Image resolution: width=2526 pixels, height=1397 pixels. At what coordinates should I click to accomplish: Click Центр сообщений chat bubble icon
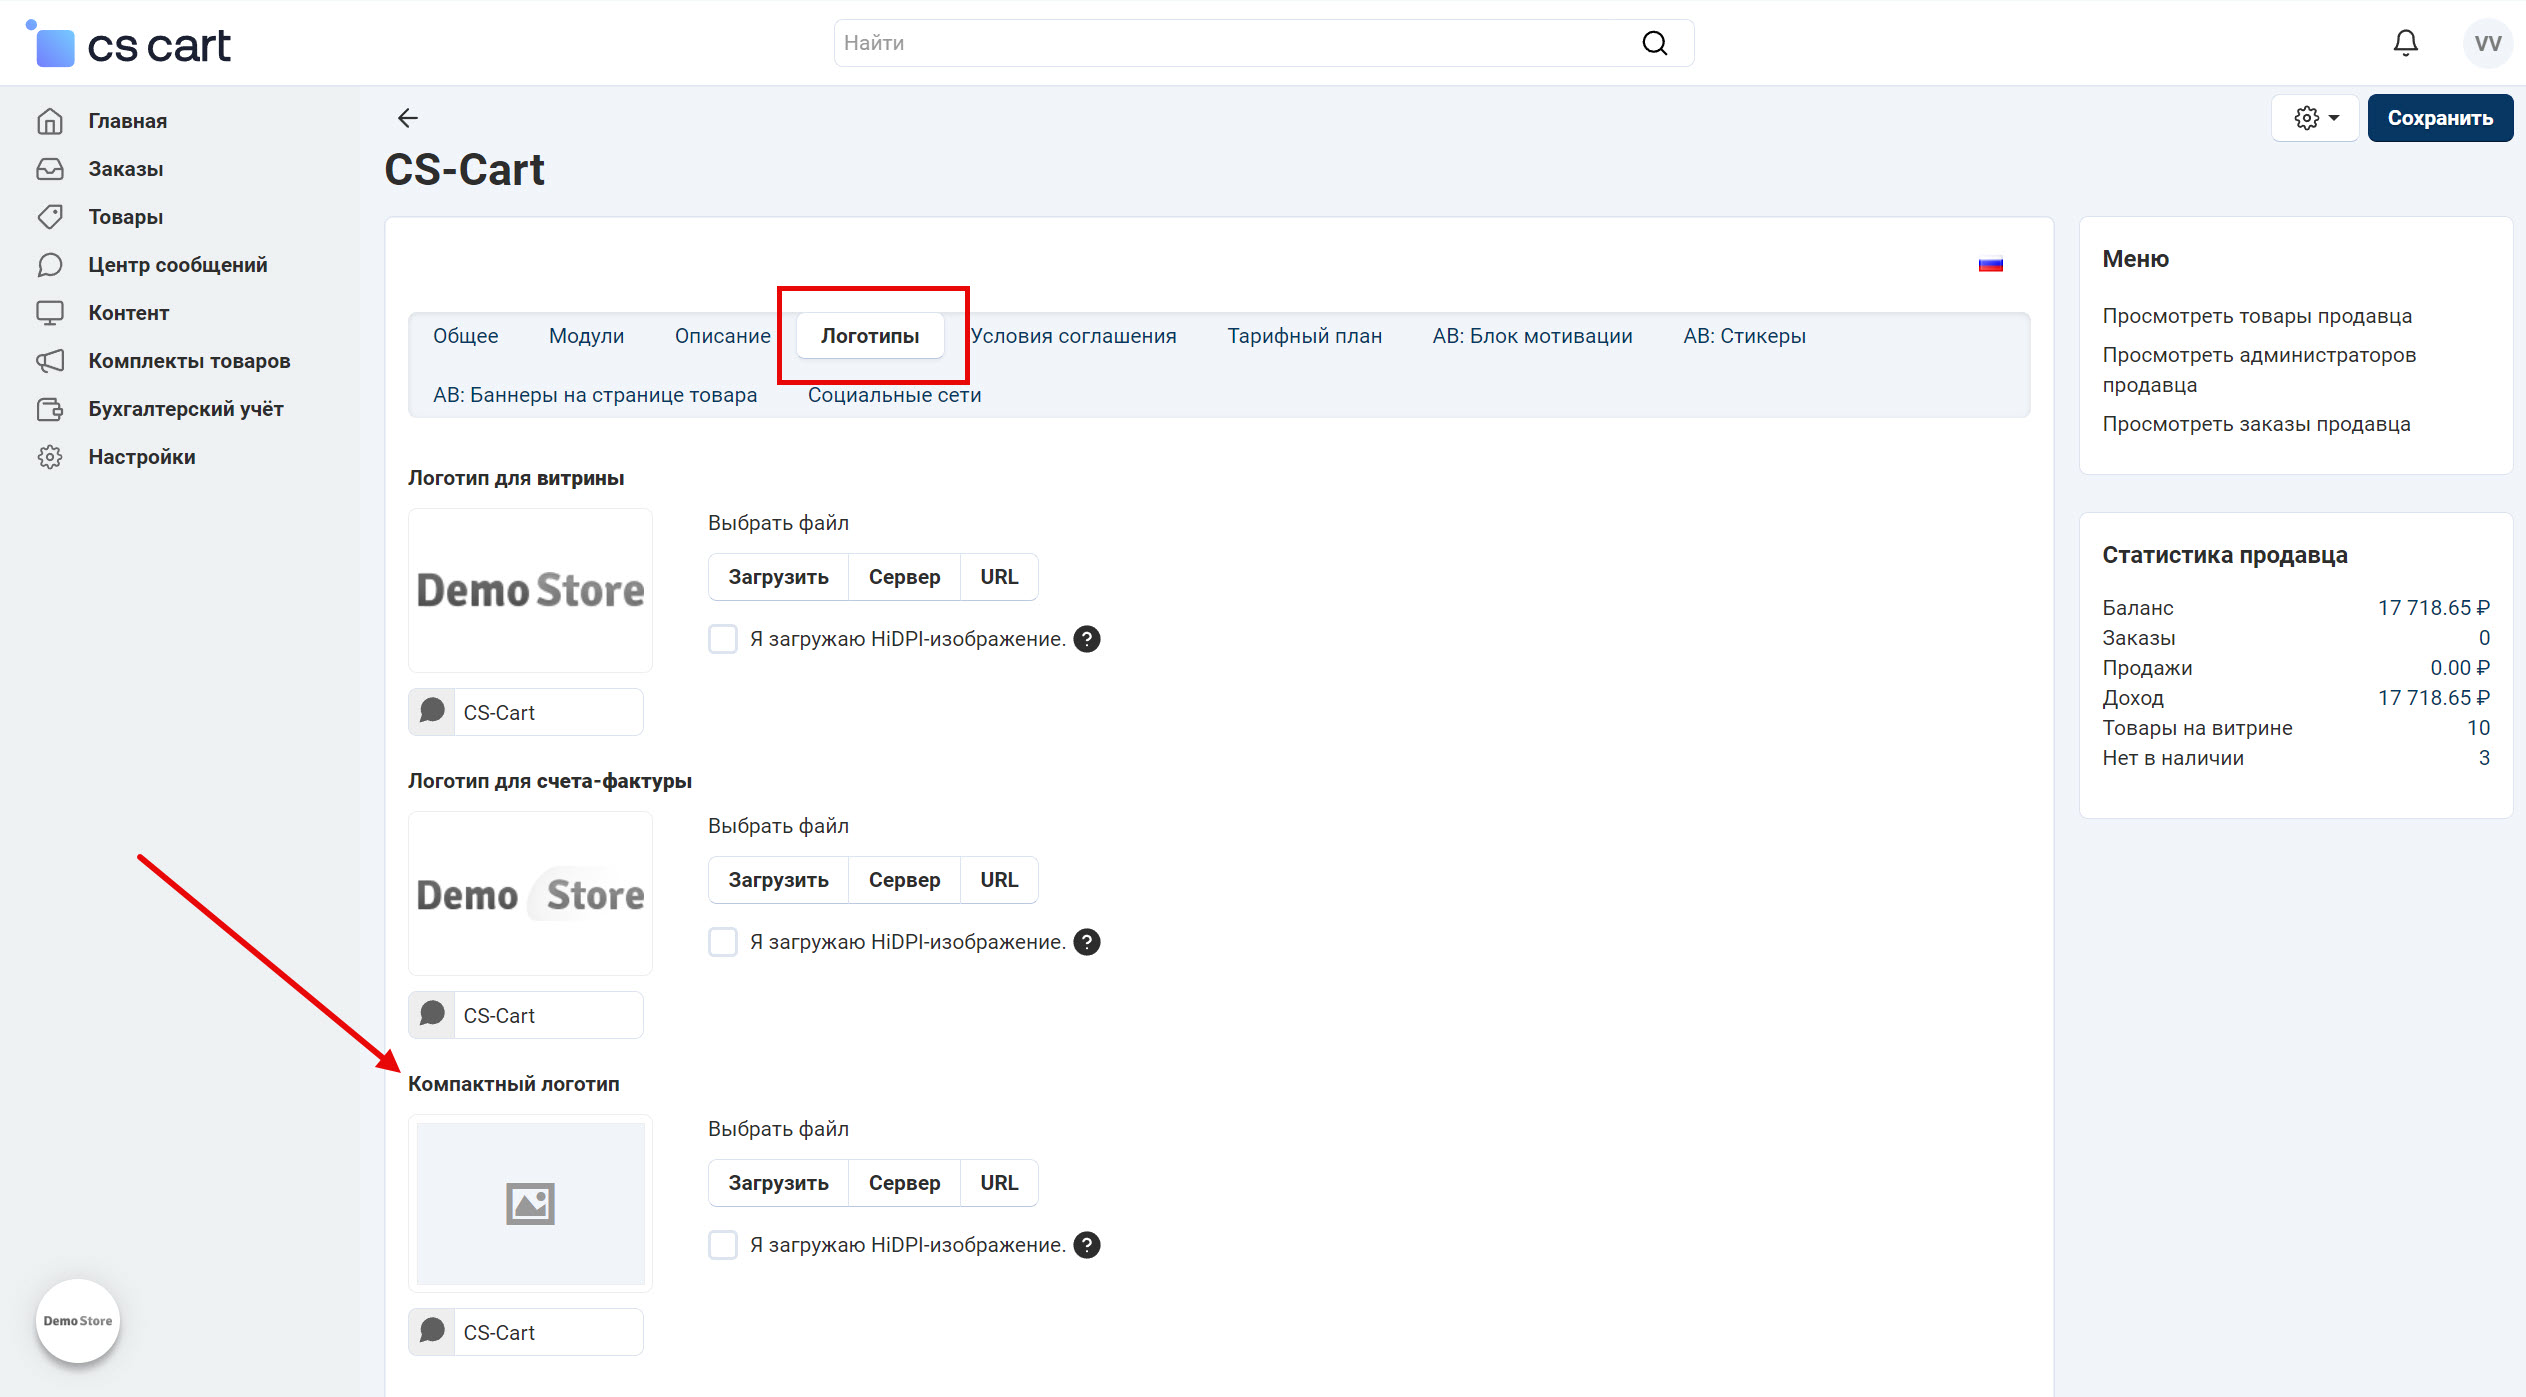pyautogui.click(x=50, y=265)
